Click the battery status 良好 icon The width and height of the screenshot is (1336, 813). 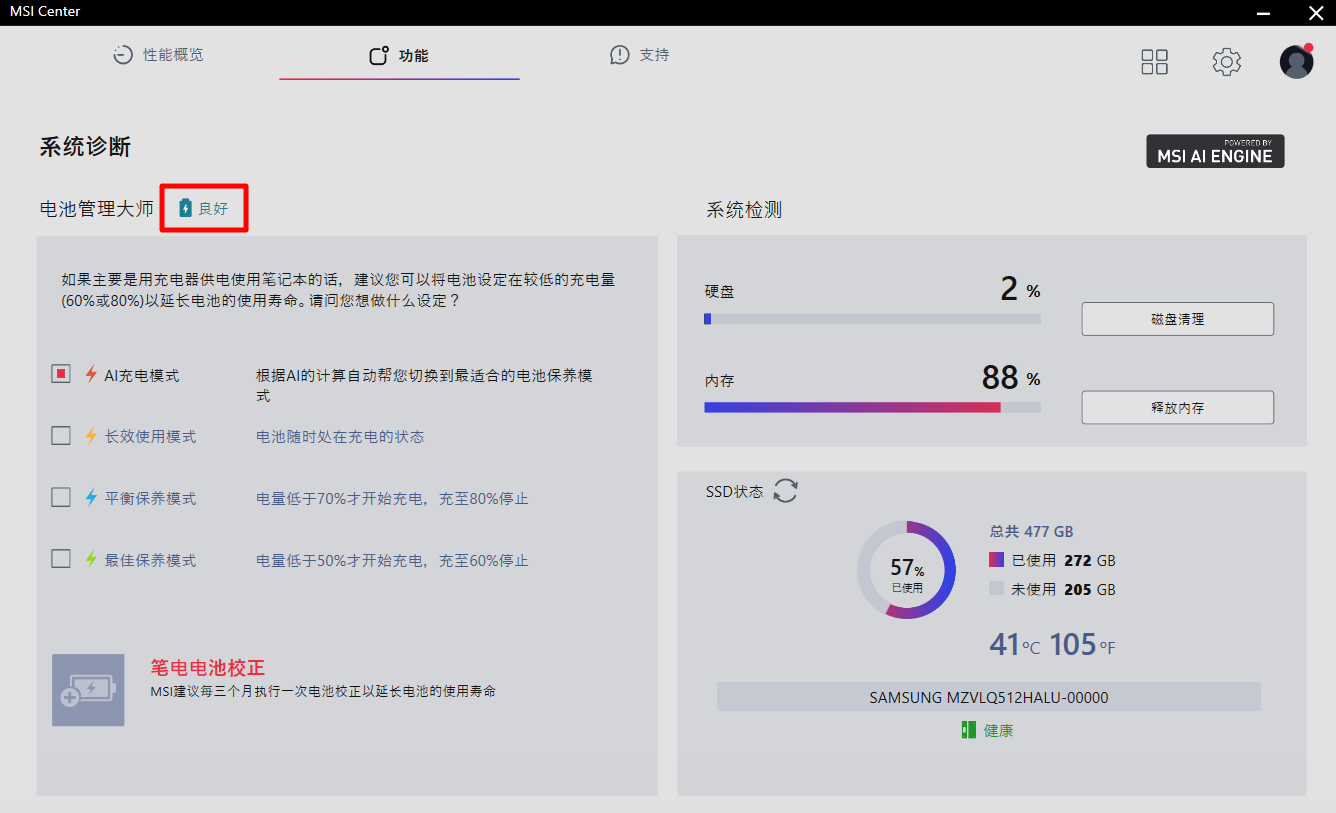point(185,208)
